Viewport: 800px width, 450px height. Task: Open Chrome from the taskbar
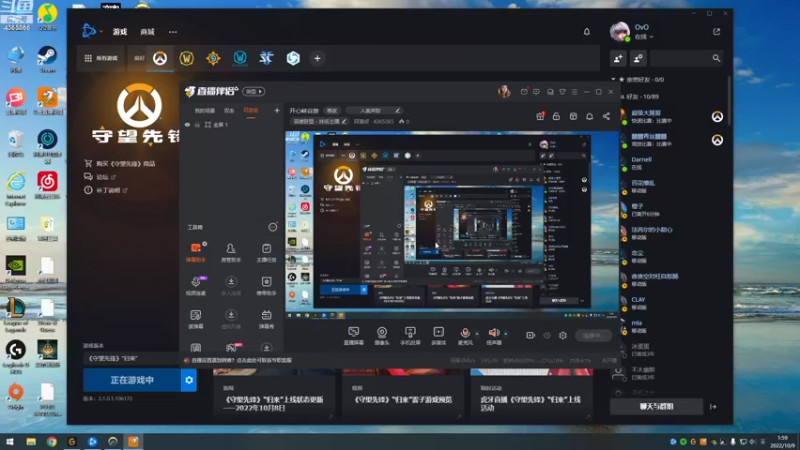[52, 442]
